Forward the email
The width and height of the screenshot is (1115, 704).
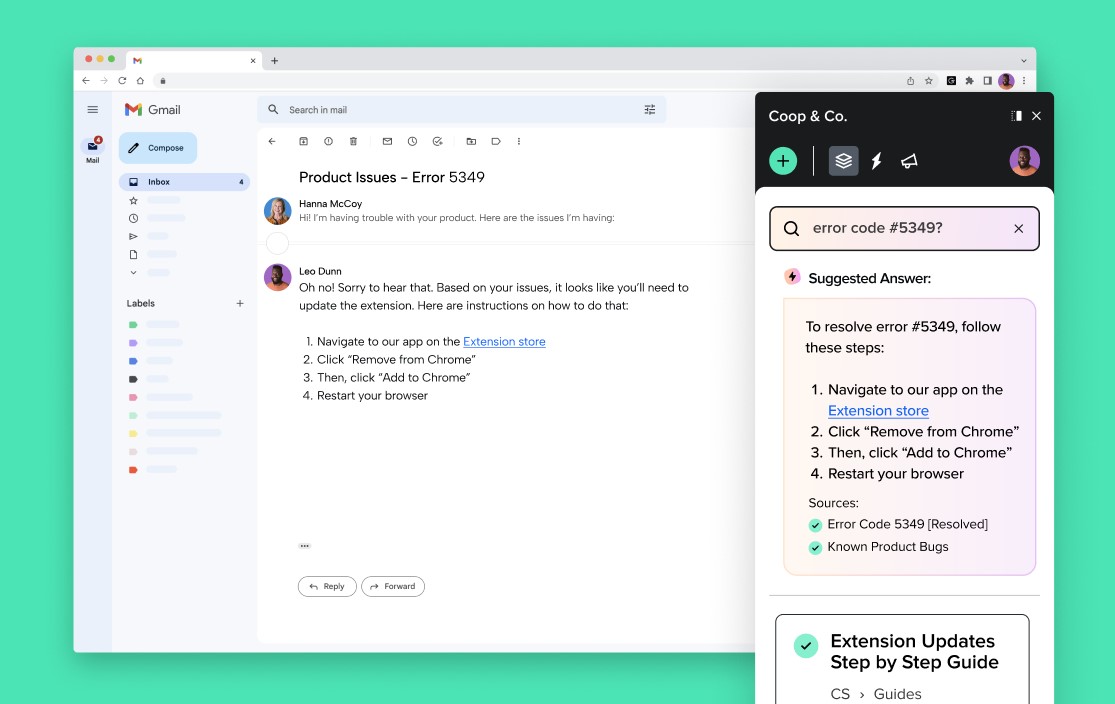click(x=393, y=586)
